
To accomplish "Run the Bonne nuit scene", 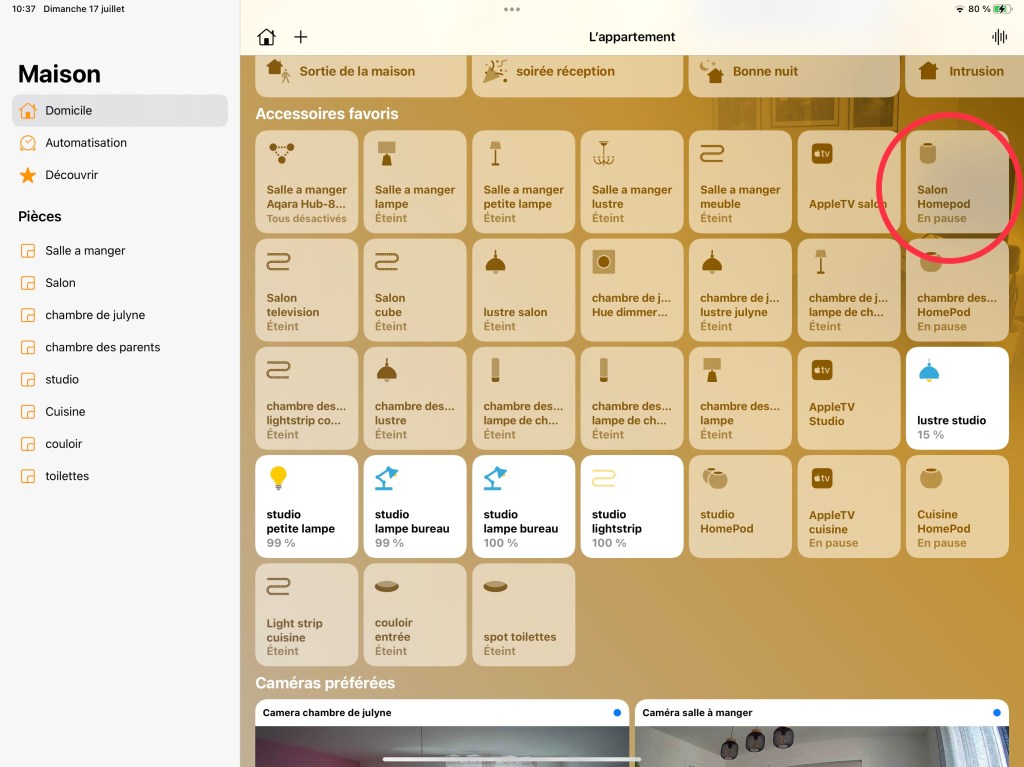I will 765,72.
